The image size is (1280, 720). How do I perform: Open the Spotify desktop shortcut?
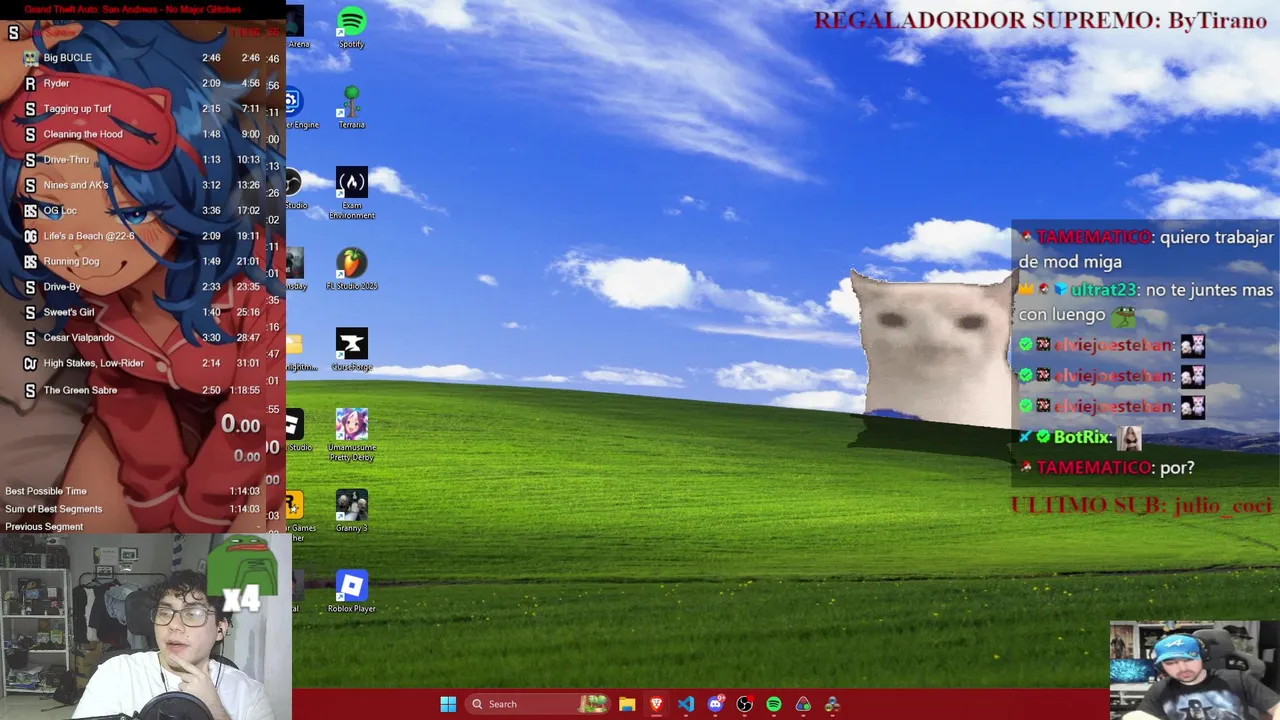click(x=351, y=27)
